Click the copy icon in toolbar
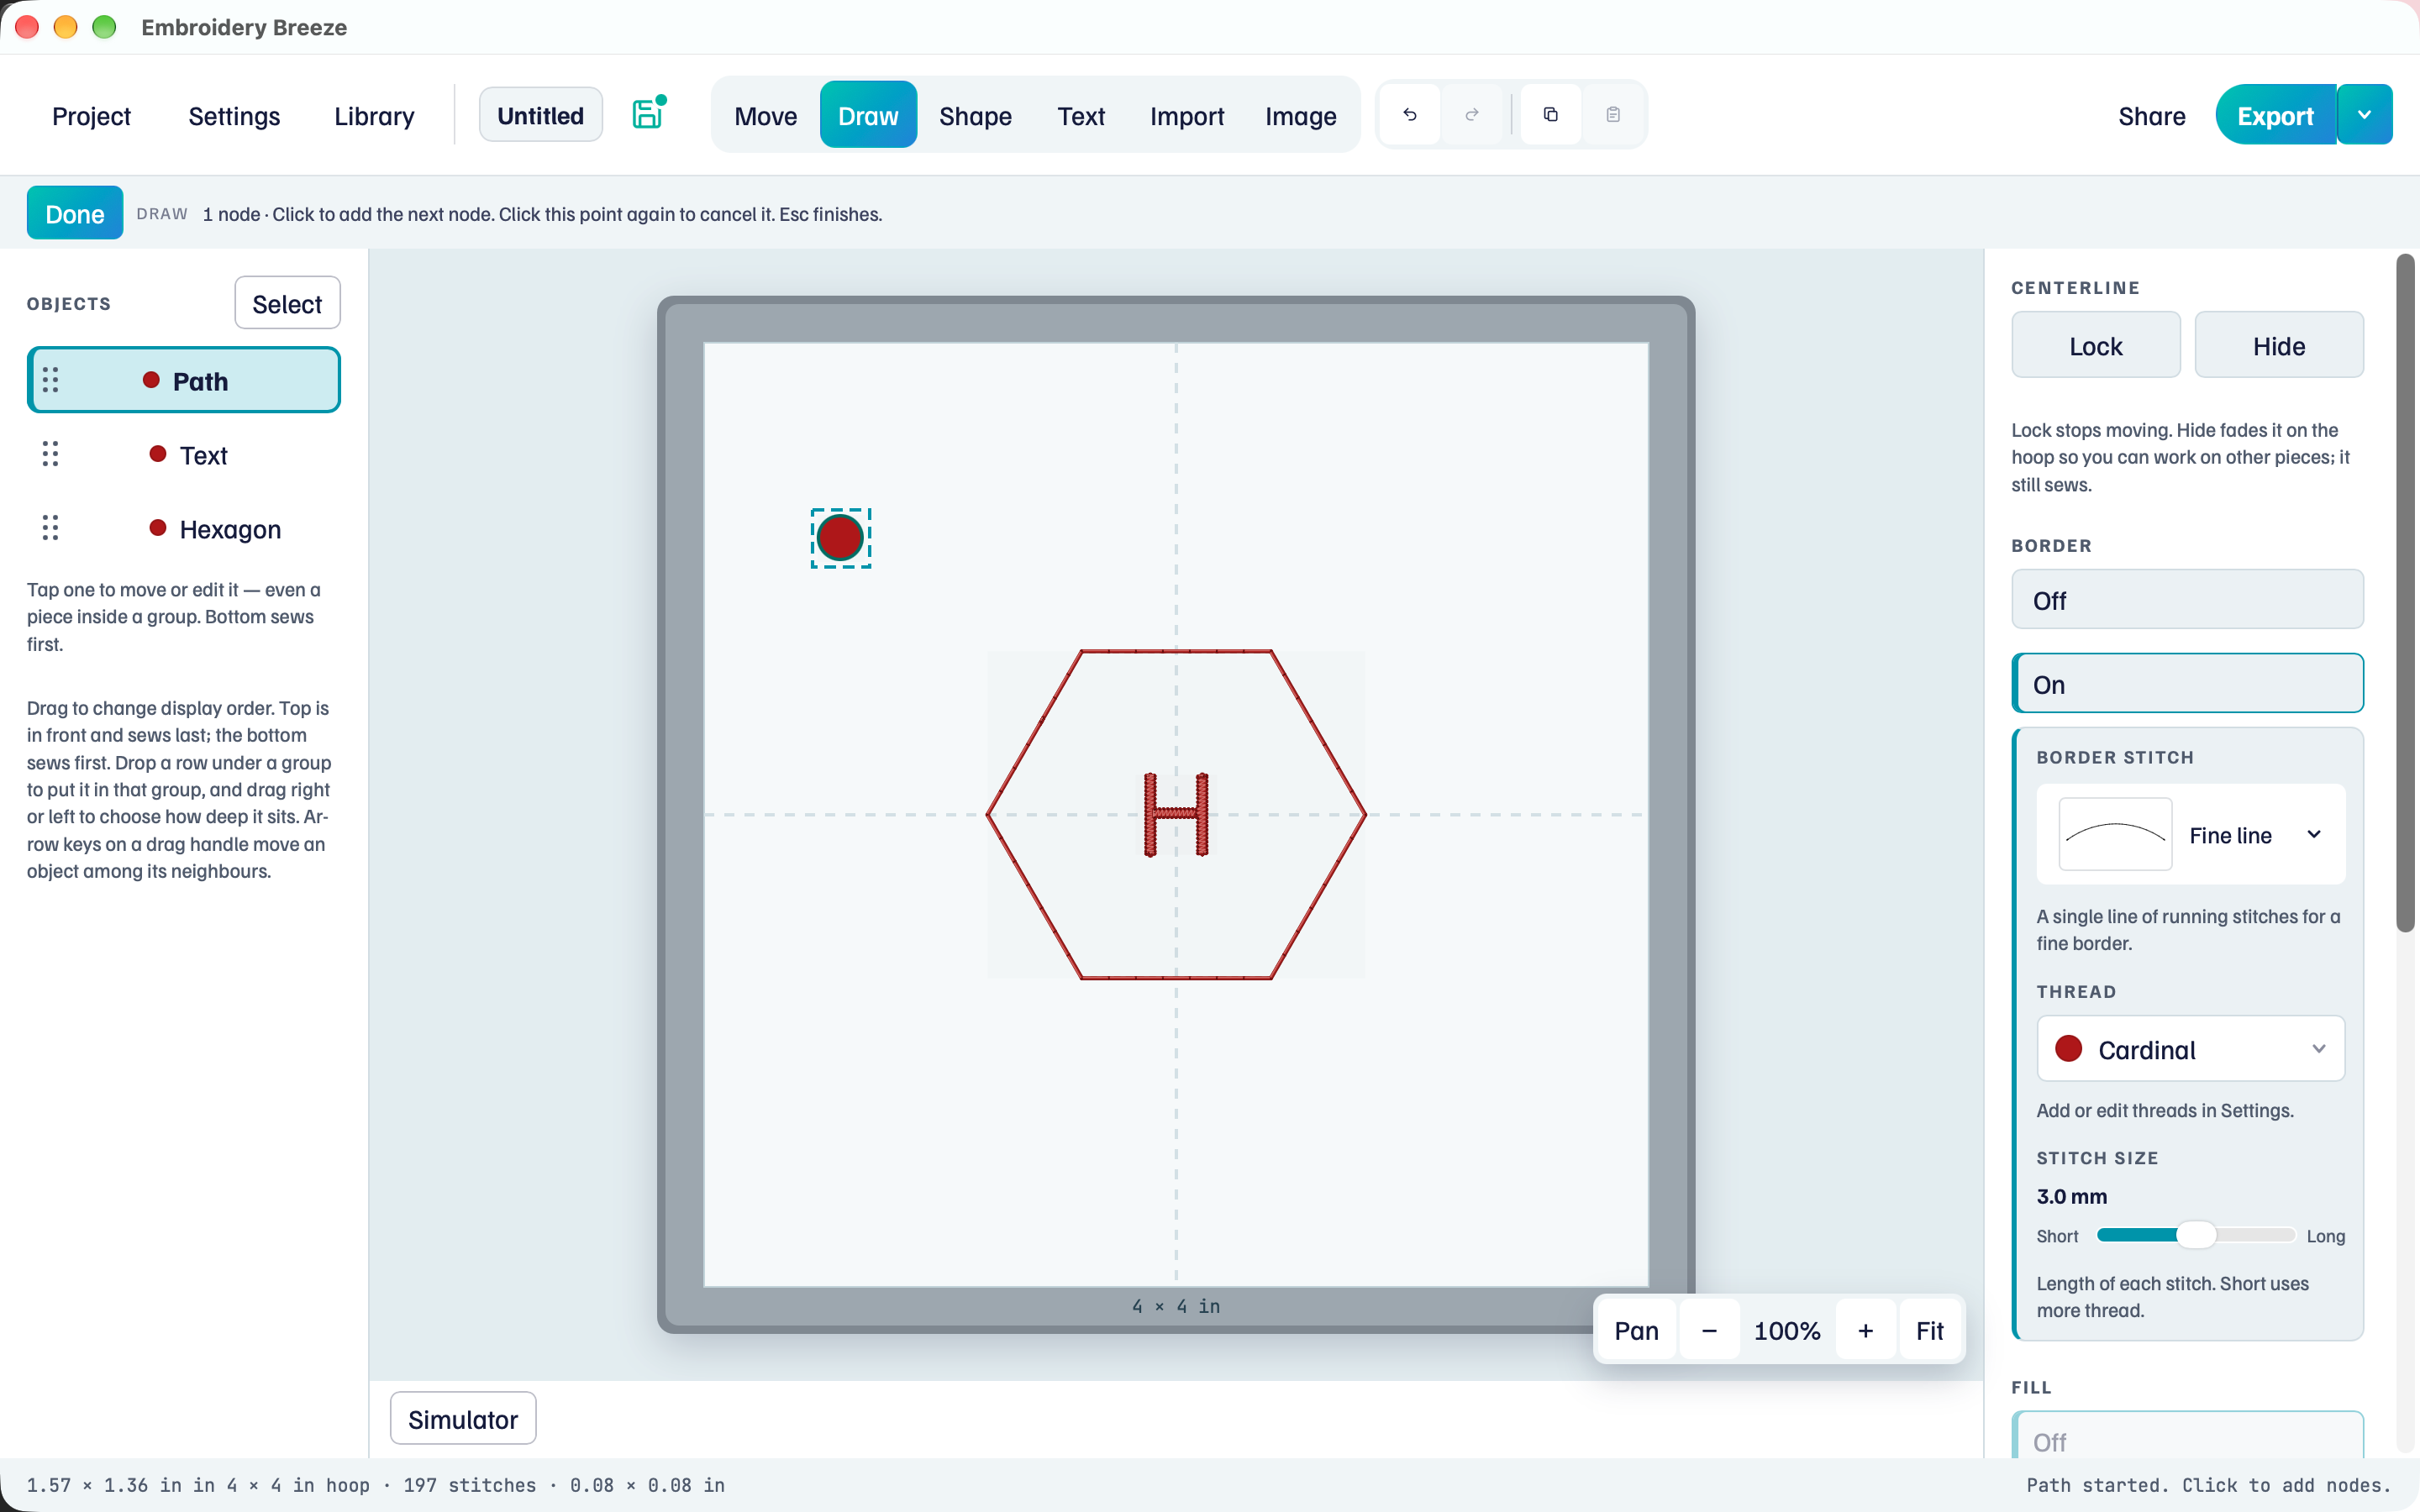Image resolution: width=2420 pixels, height=1512 pixels. (1551, 115)
